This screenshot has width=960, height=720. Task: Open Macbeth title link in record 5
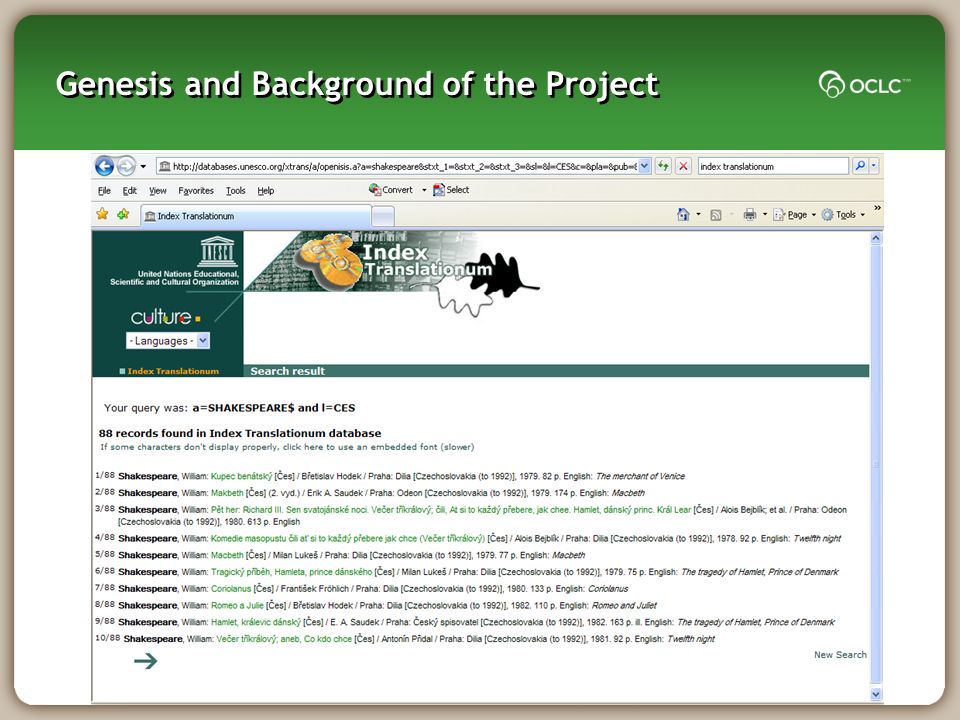point(227,555)
